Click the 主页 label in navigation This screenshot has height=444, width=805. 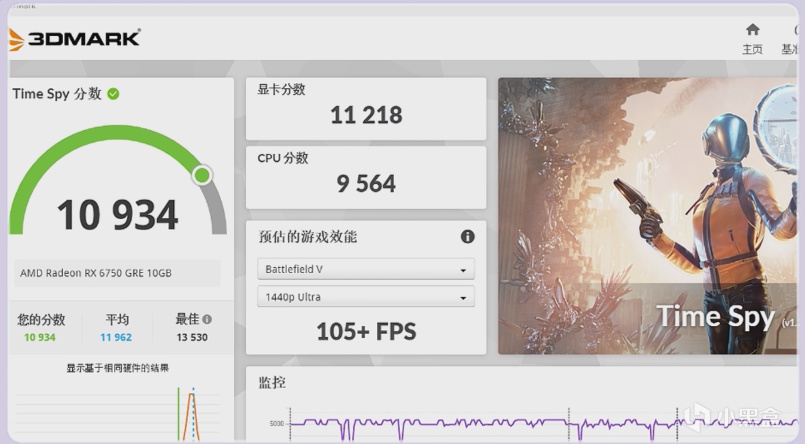752,49
